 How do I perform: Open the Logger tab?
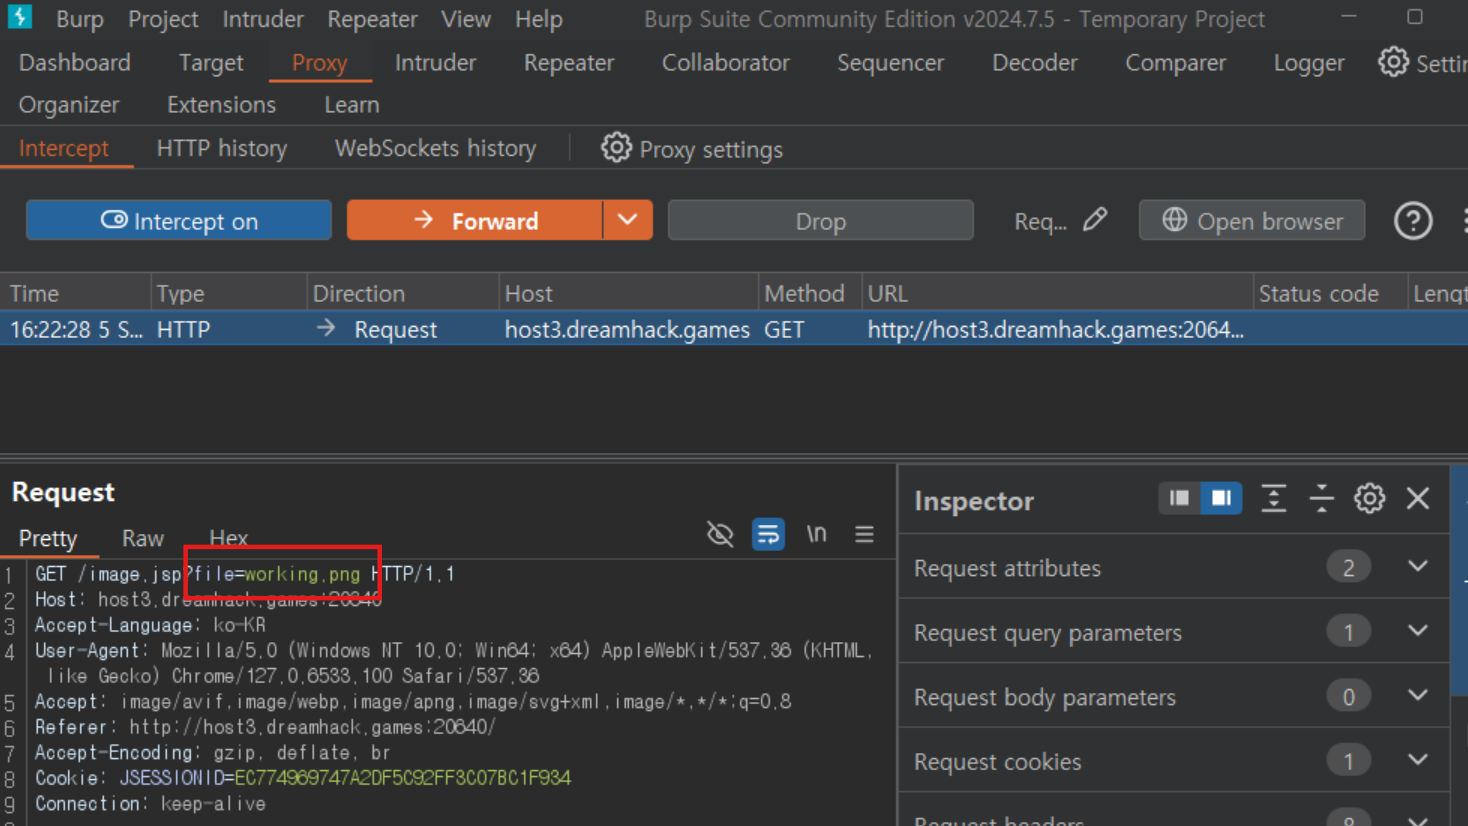click(1309, 62)
